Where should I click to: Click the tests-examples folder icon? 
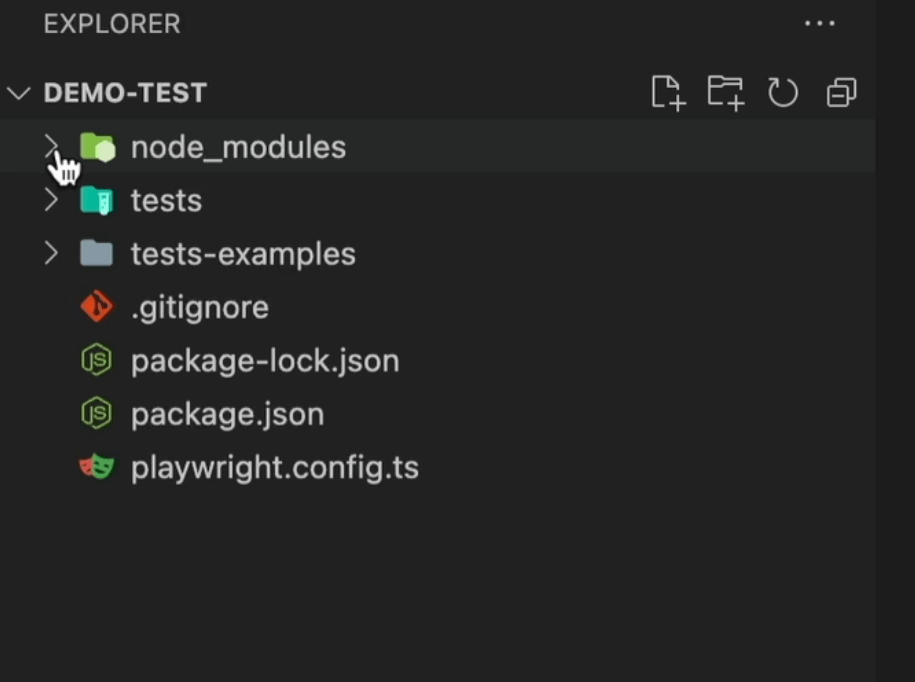click(97, 254)
